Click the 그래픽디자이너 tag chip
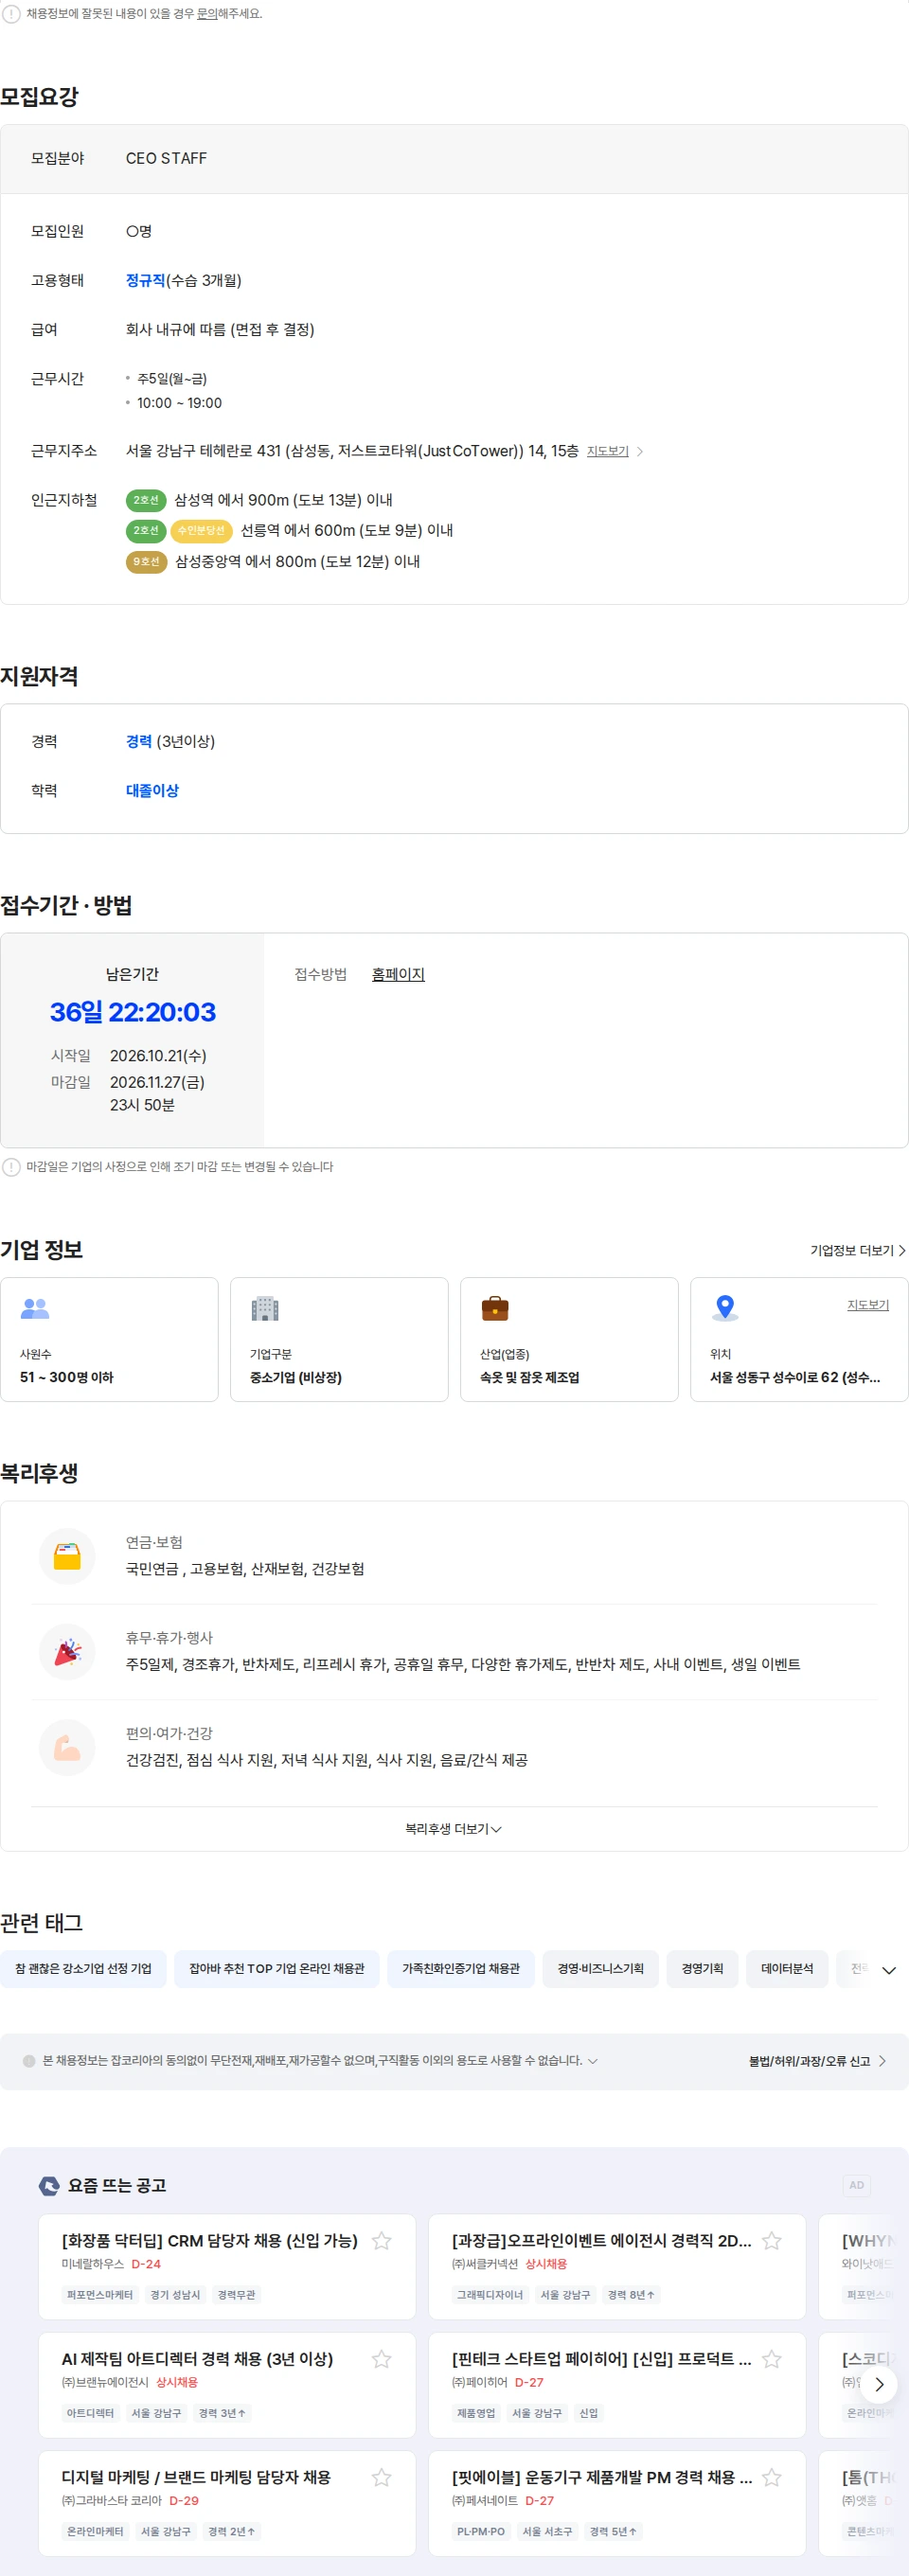The image size is (909, 2576). (x=490, y=2295)
